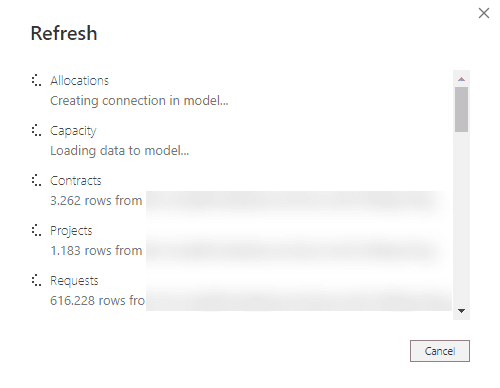Close the Refresh dialog
Viewport: 500px width, 388px height.
coord(484,13)
